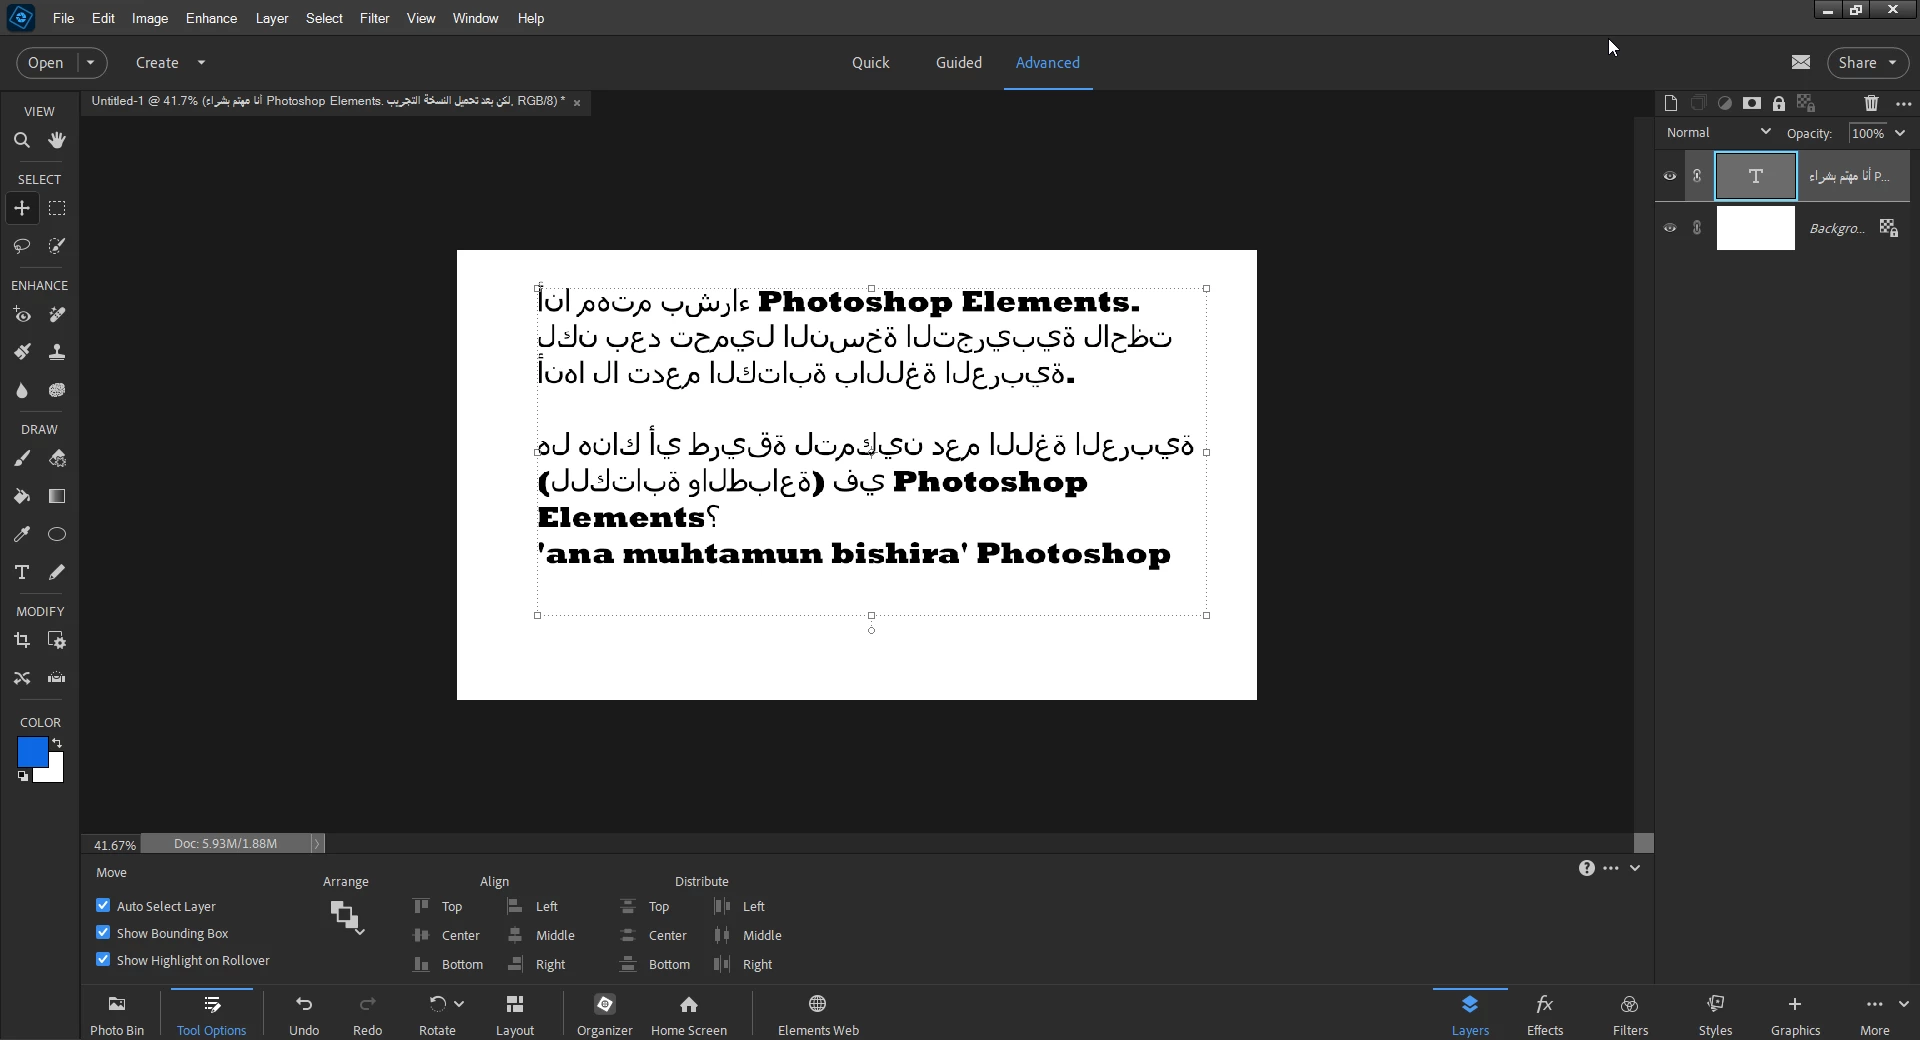The height and width of the screenshot is (1040, 1920).
Task: Select the Eraser tool
Action: tap(57, 459)
